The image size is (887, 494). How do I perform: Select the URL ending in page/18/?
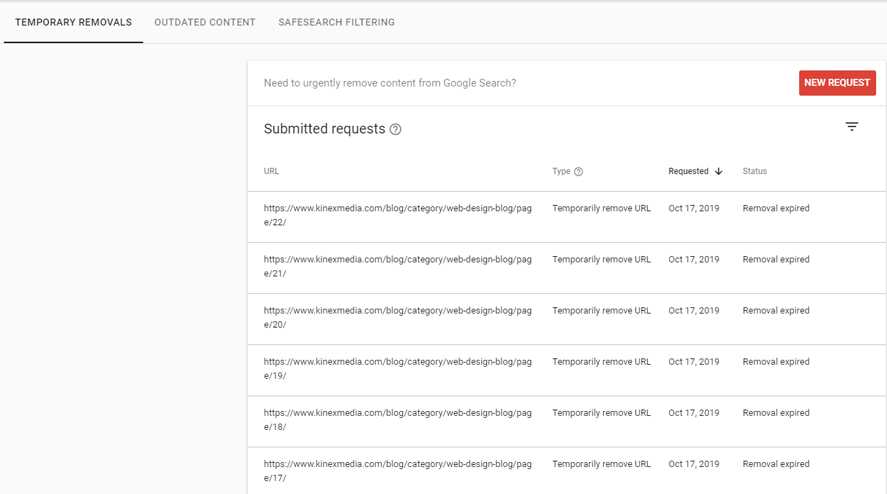[398, 419]
